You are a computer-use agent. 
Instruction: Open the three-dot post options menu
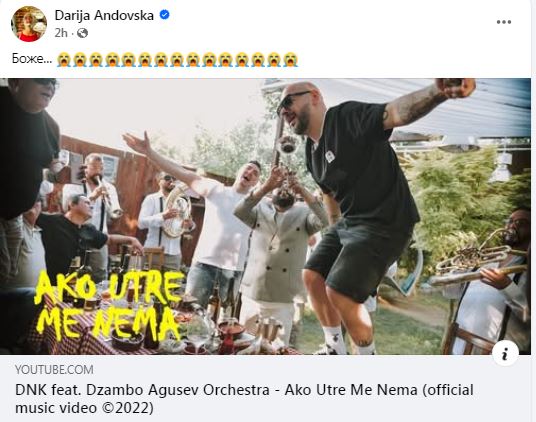(504, 22)
